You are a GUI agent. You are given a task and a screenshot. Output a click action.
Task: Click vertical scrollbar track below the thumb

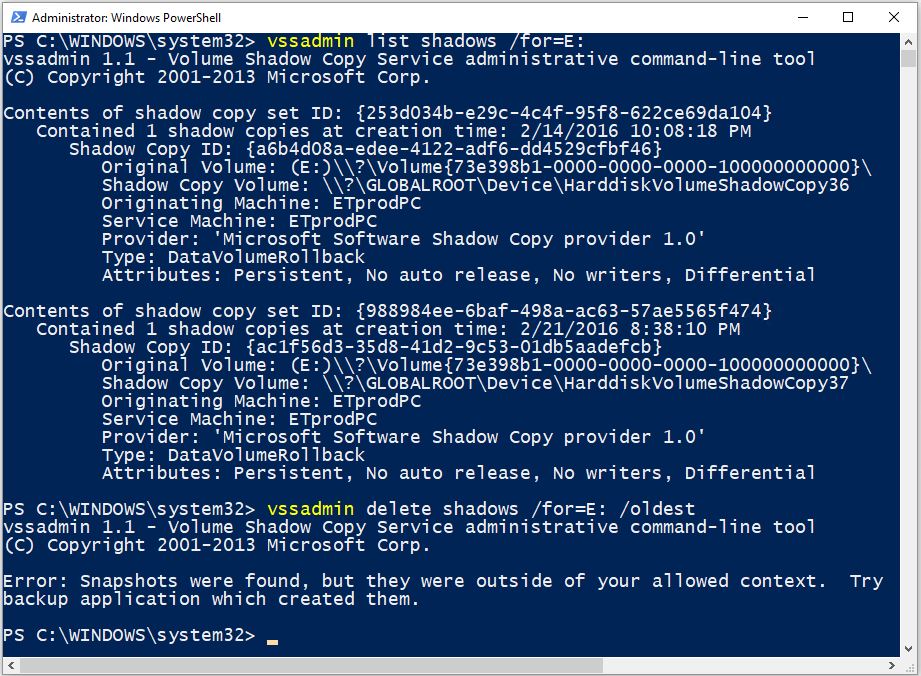pos(908,352)
